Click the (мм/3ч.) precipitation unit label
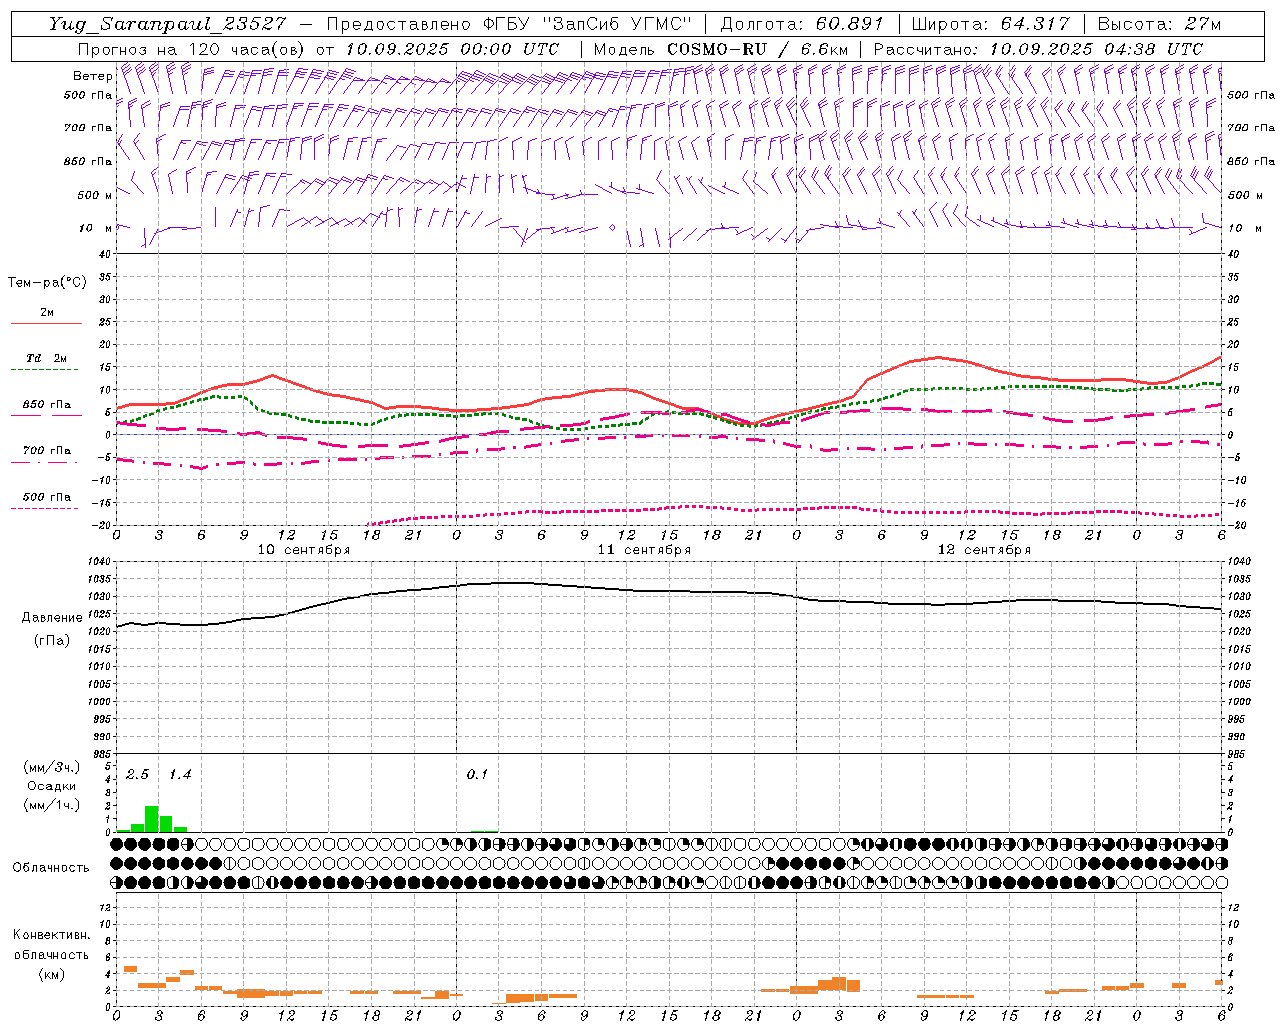The width and height of the screenshot is (1280, 1024). 52,767
